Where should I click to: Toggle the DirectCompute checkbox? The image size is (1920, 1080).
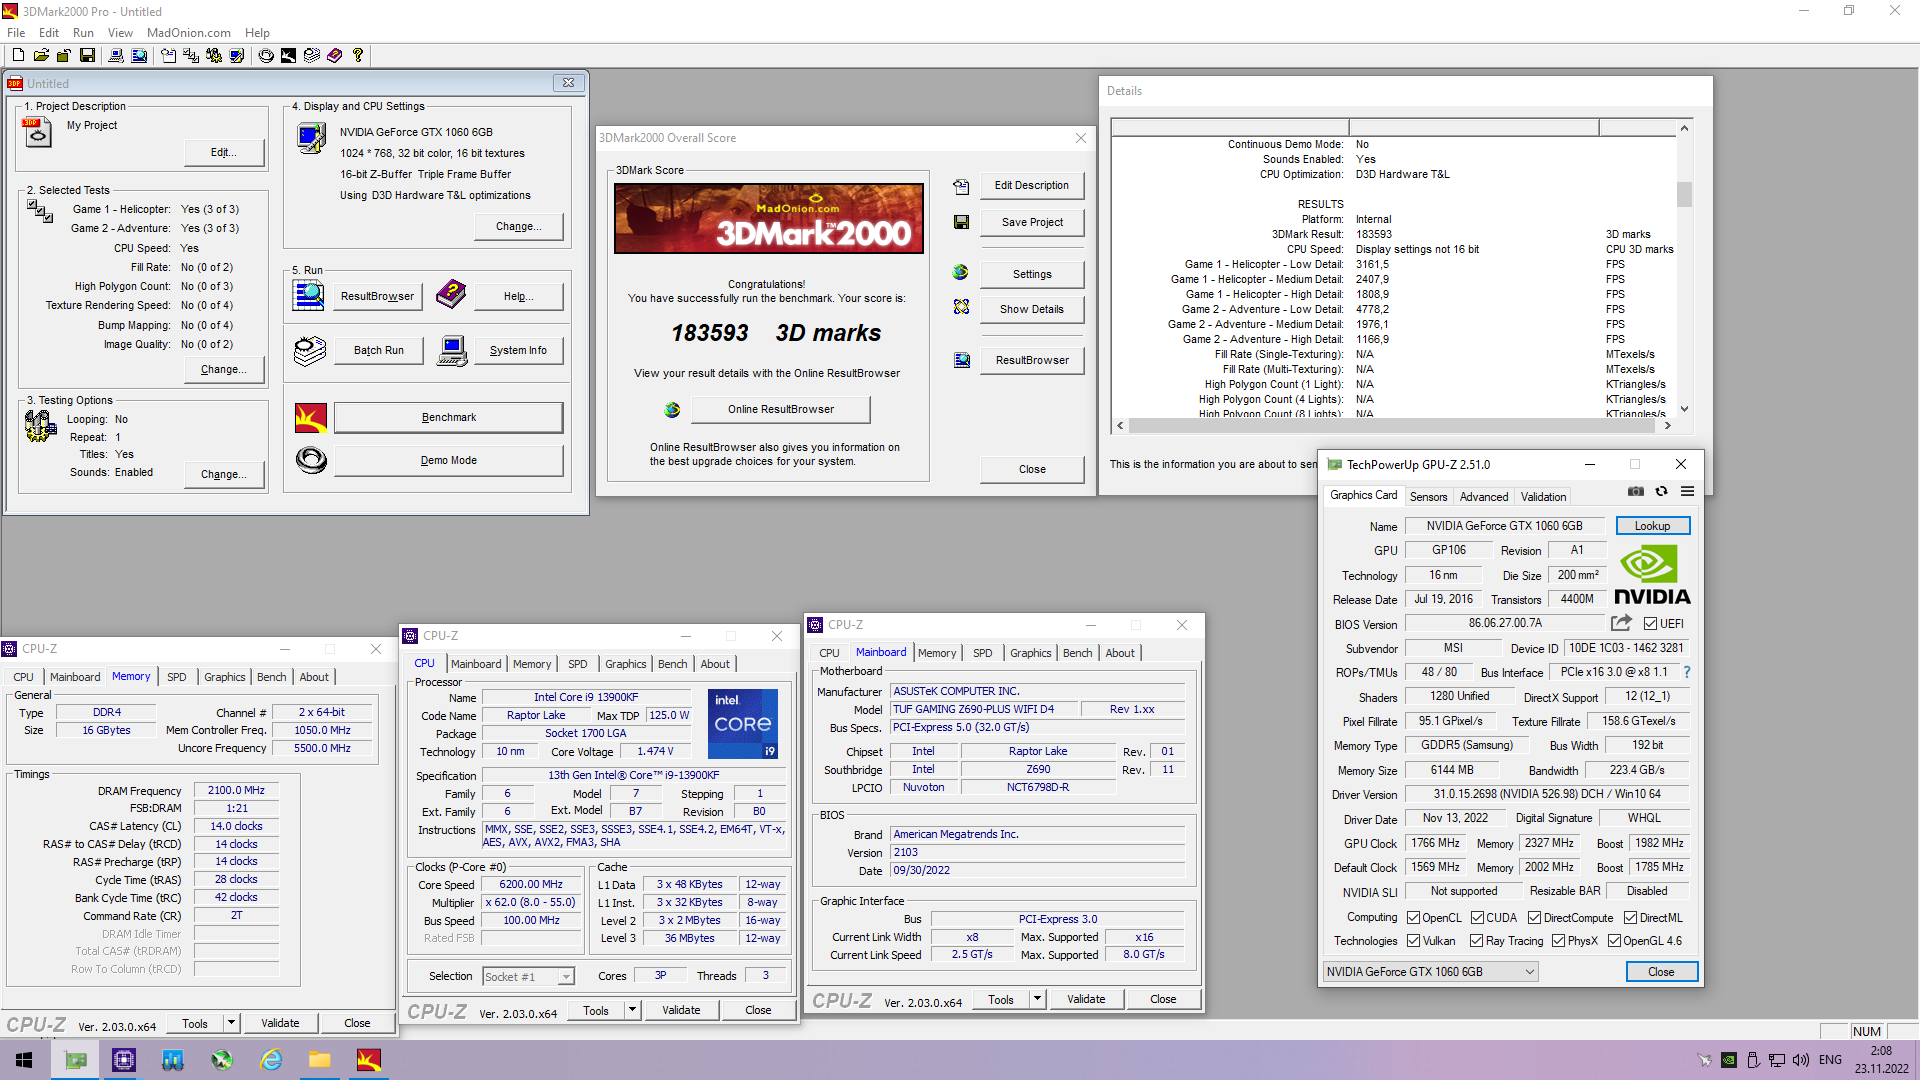[1535, 918]
